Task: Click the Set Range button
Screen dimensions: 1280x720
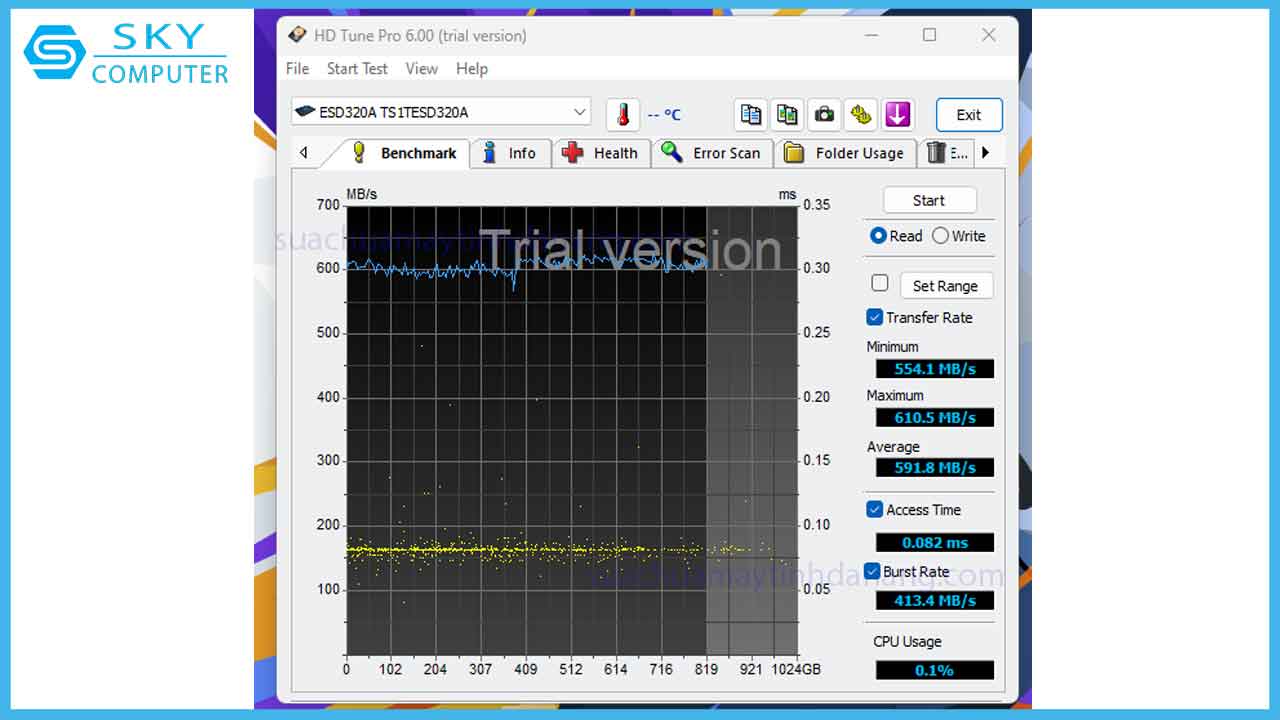Action: [946, 285]
